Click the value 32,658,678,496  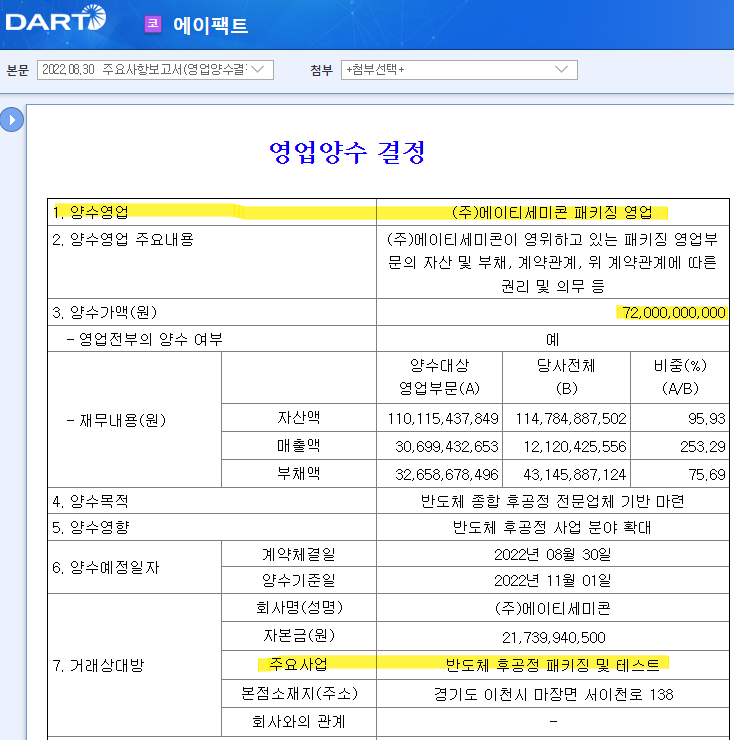click(x=447, y=474)
